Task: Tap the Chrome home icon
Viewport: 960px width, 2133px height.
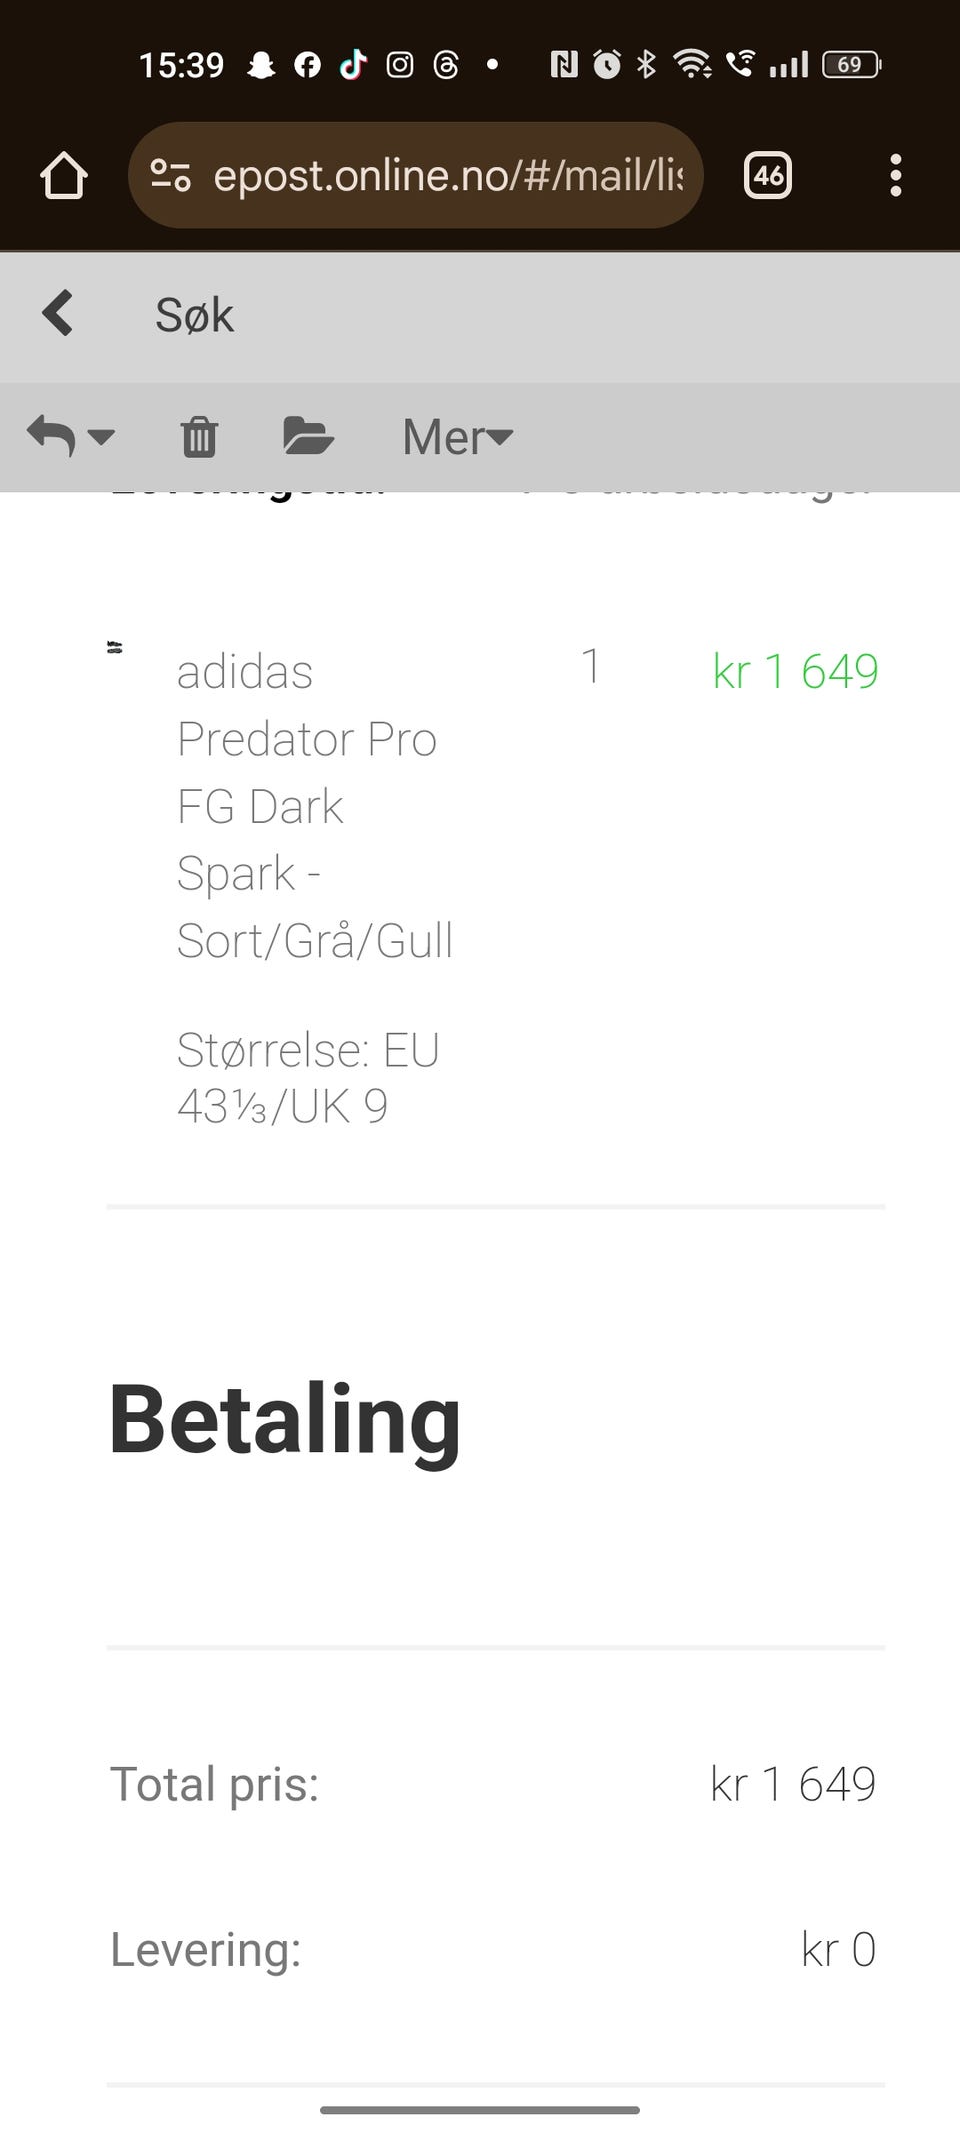Action: 64,176
